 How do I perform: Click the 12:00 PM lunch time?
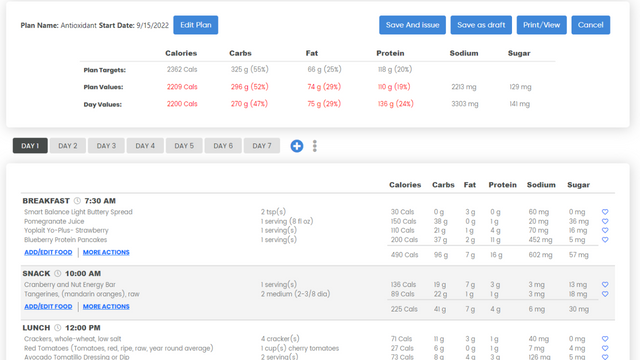83,328
